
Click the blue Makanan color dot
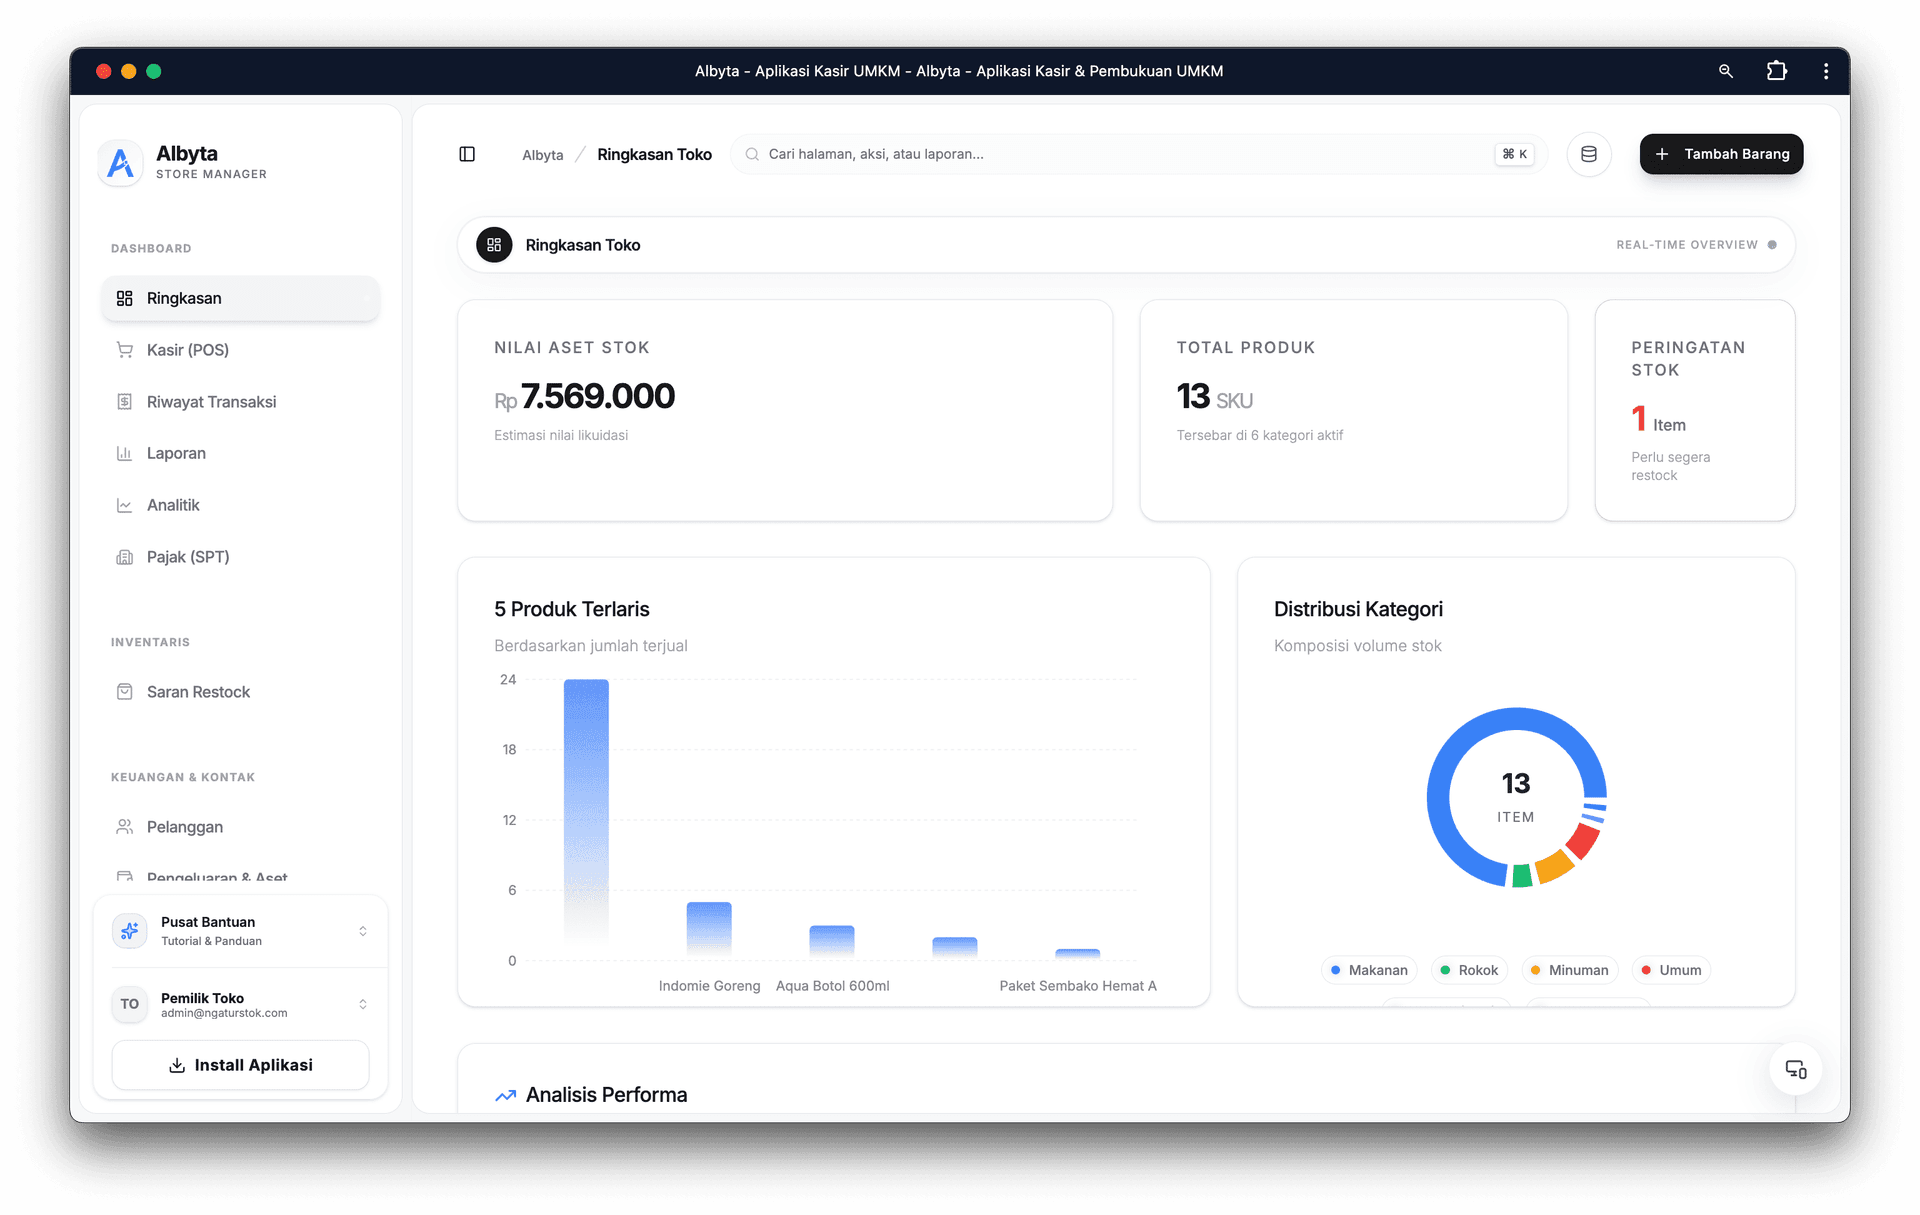1337,969
